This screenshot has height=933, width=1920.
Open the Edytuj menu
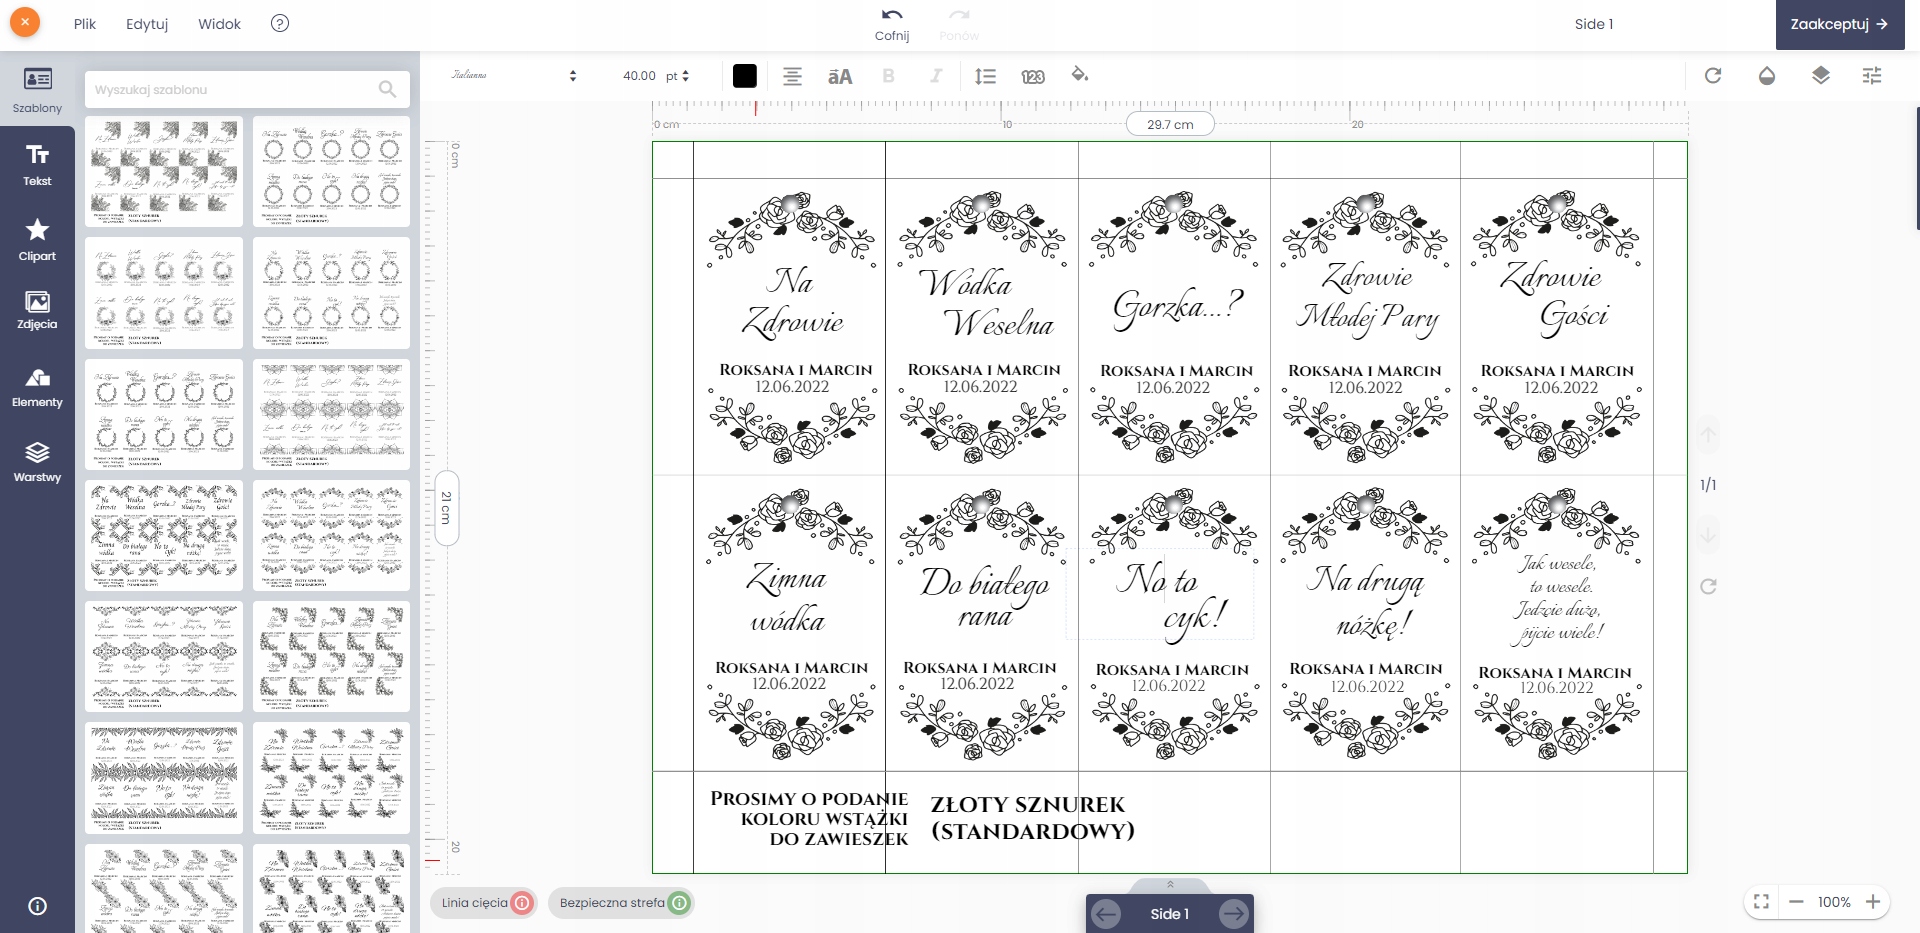tap(147, 24)
